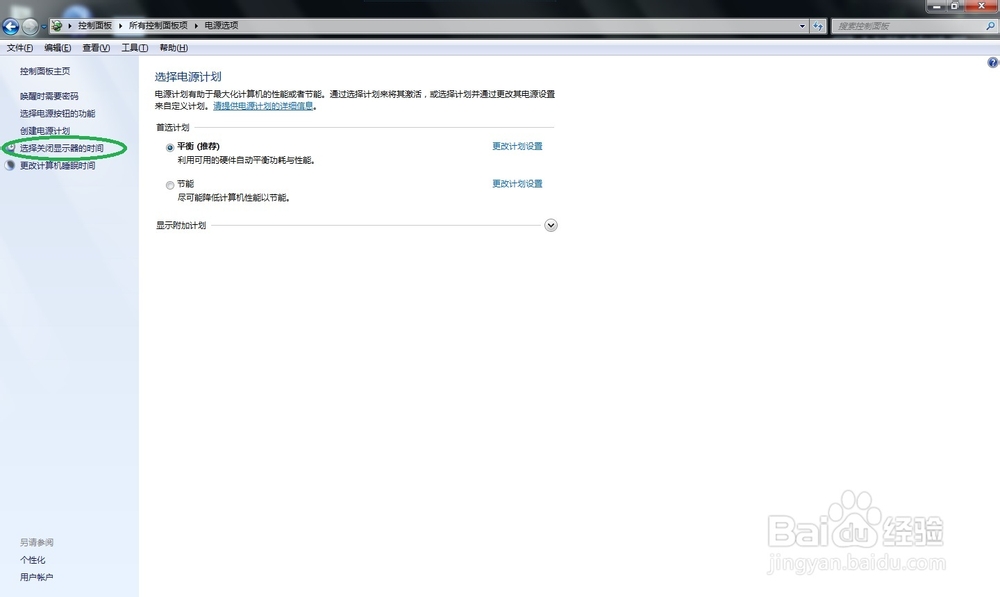
Task: Click text 利用可用的硬件自动平衡功耗与性能
Action: [x=246, y=160]
